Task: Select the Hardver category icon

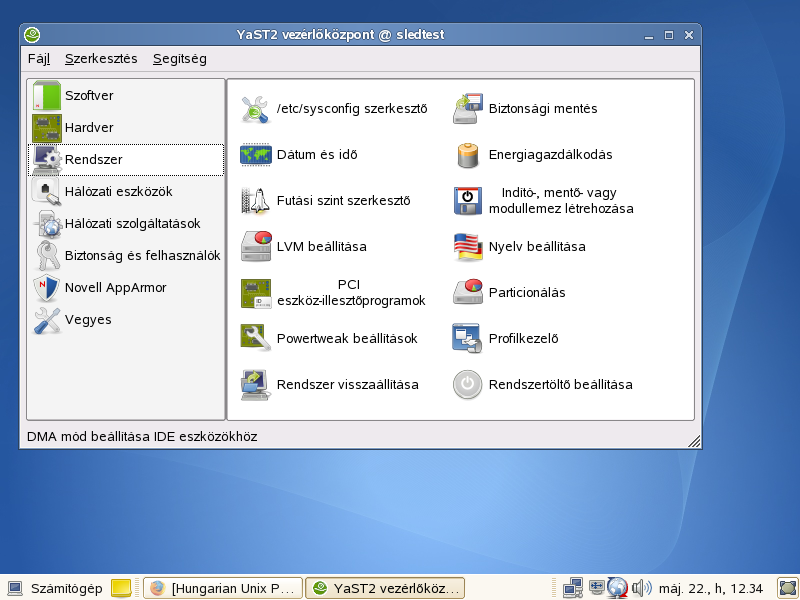Action: click(x=46, y=128)
